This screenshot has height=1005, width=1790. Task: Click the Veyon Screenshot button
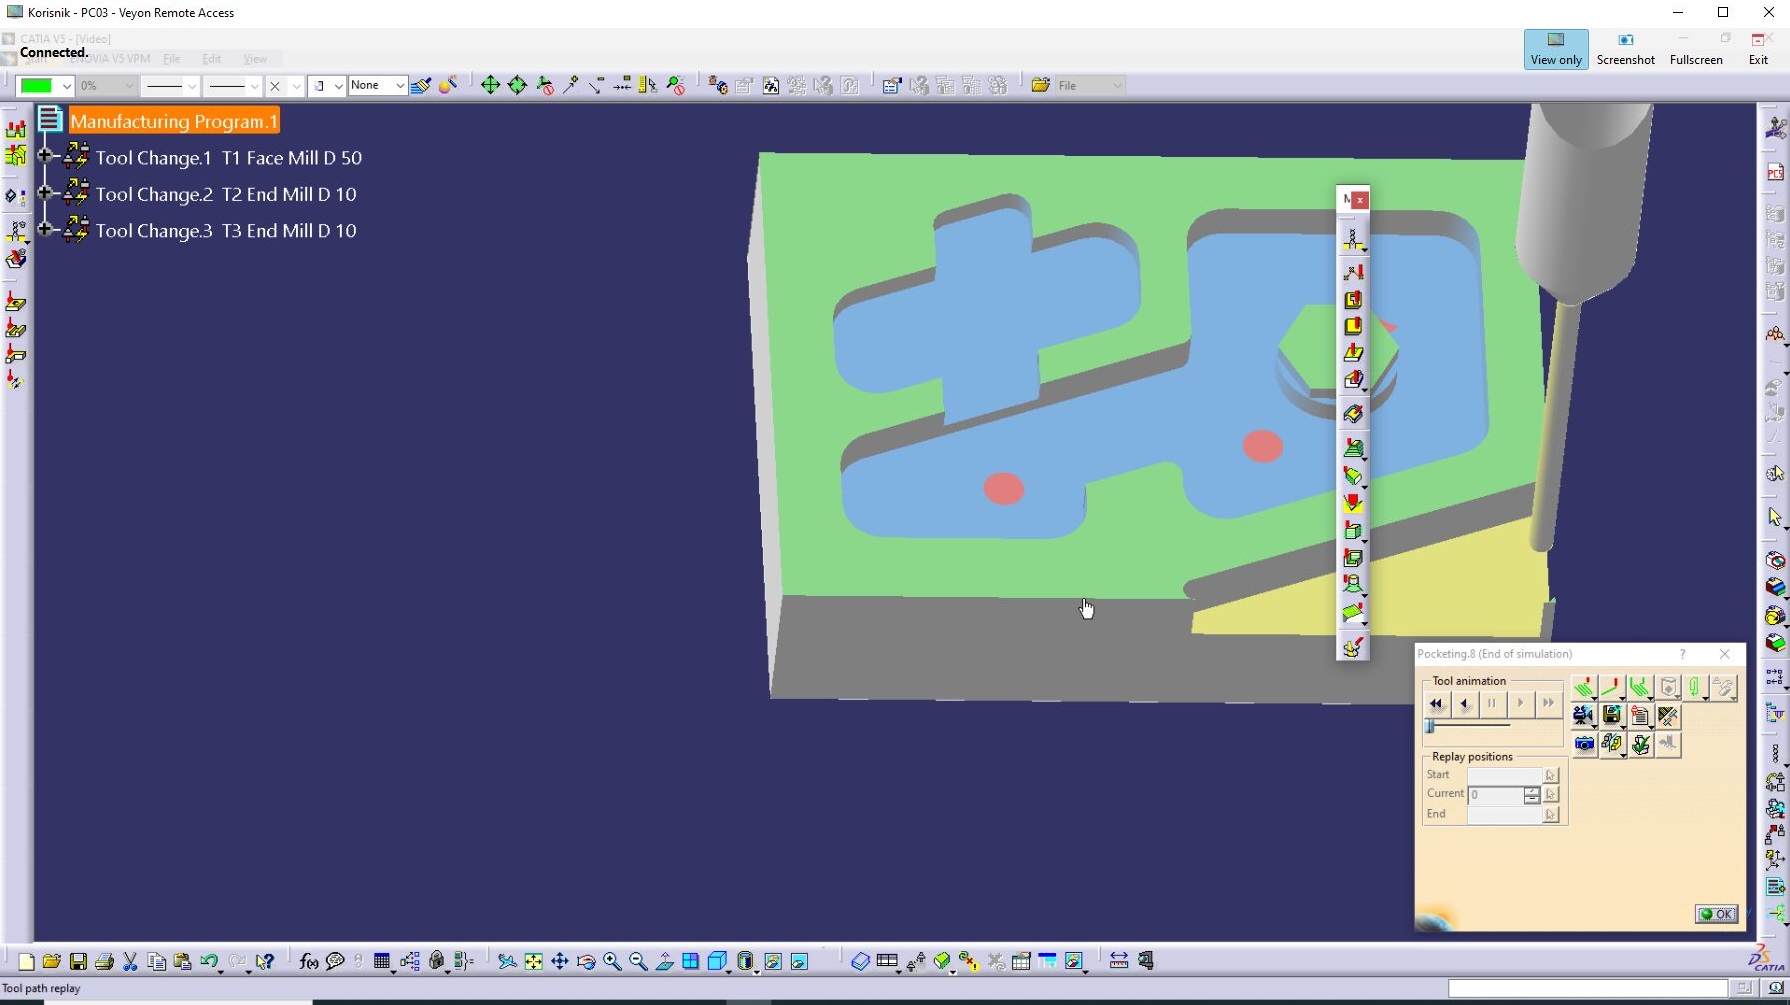(x=1625, y=49)
